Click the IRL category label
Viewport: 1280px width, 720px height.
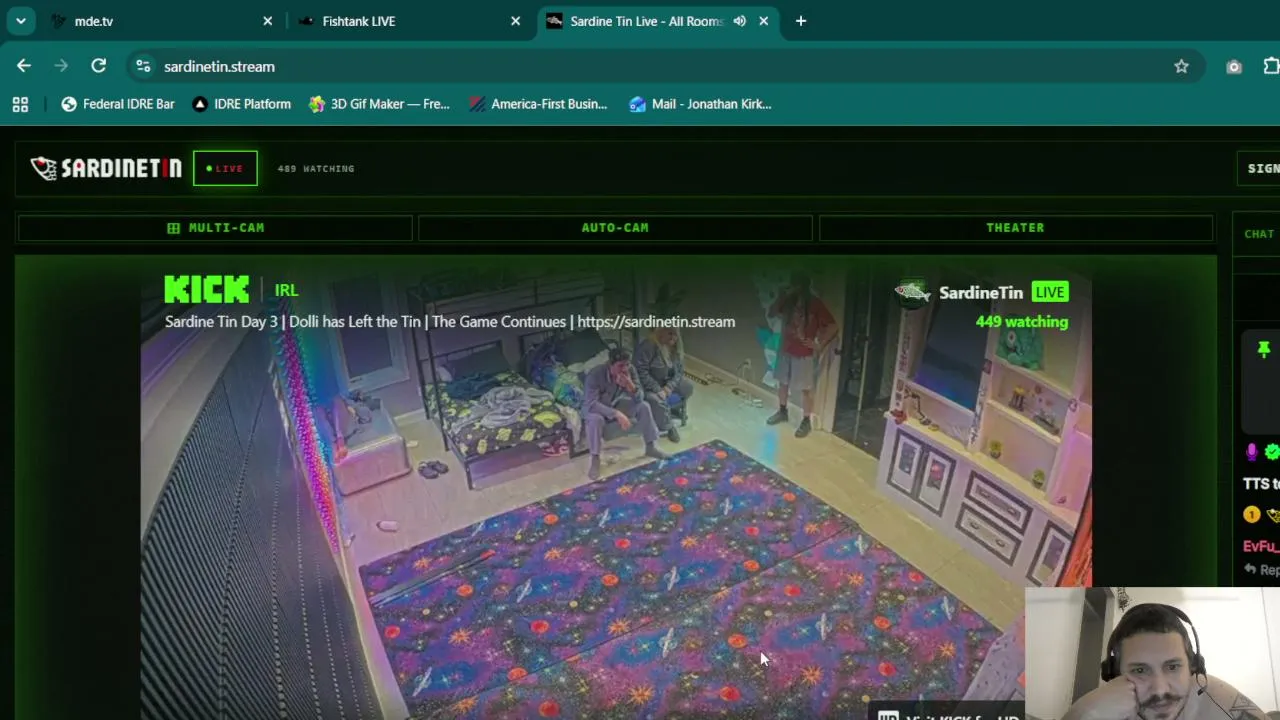point(286,291)
